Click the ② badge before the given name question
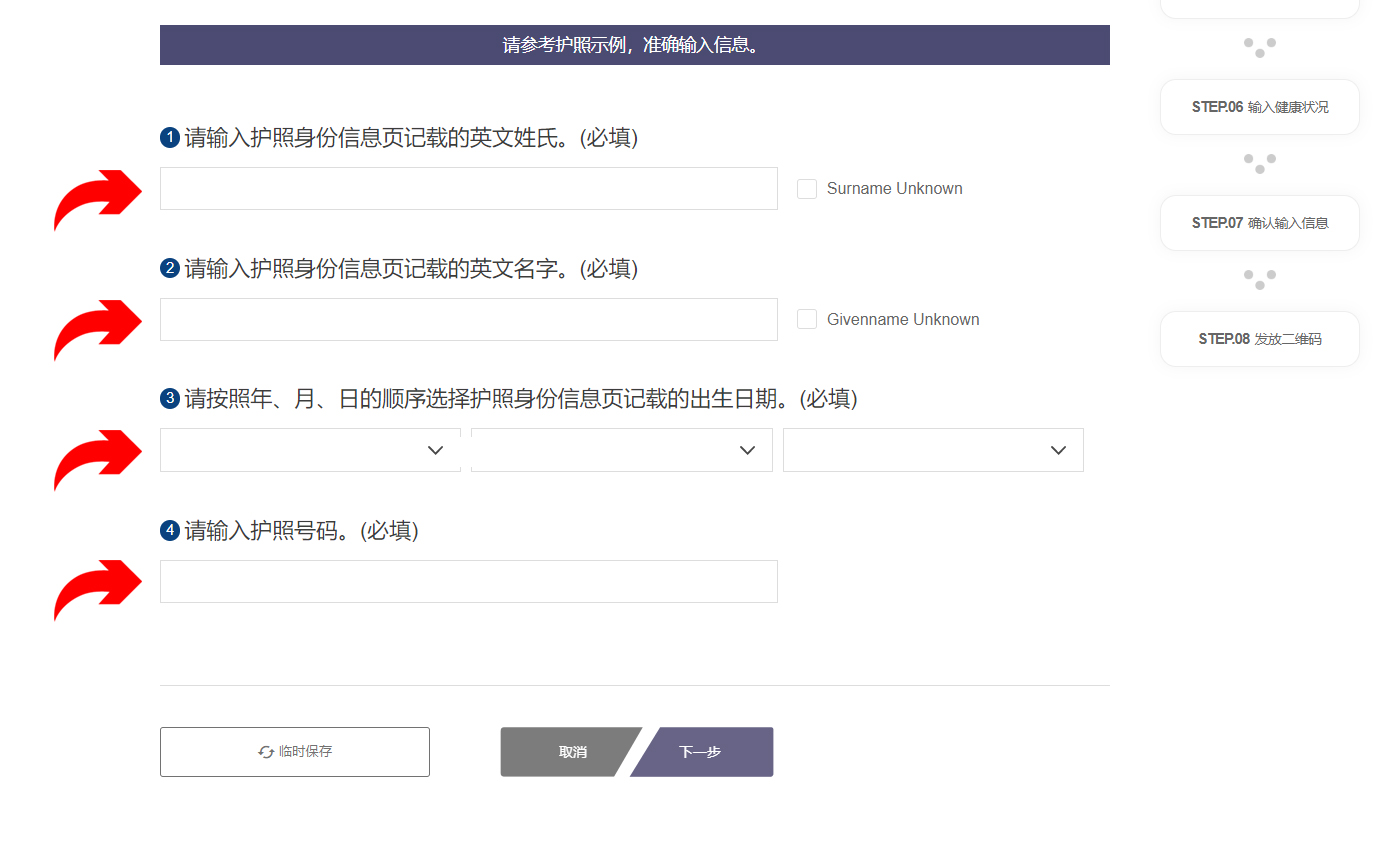 click(x=170, y=268)
